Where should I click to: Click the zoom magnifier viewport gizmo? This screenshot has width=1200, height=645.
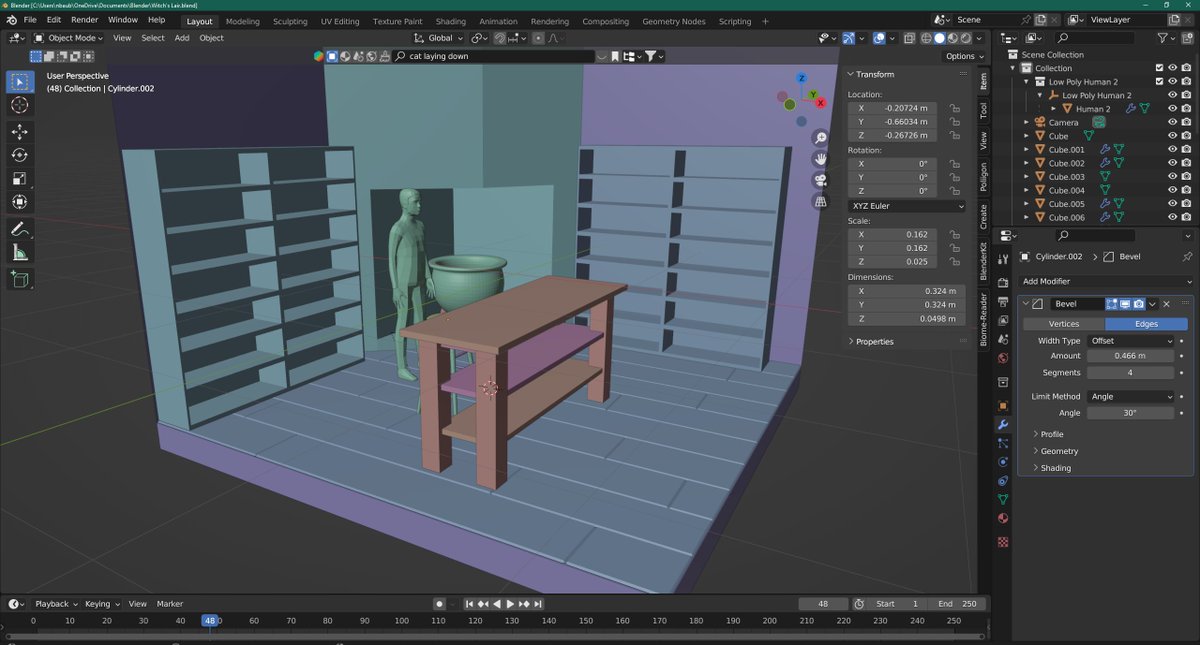(821, 138)
